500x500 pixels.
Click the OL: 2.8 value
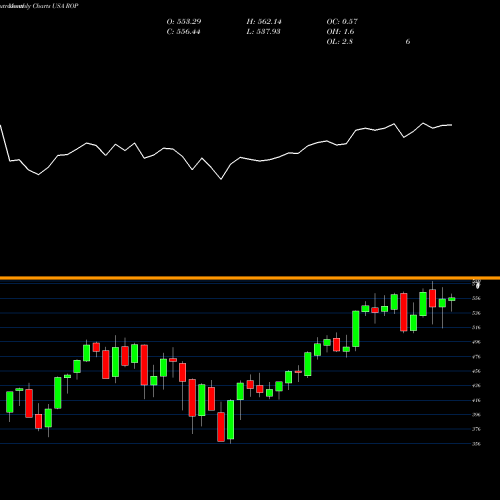[340, 42]
